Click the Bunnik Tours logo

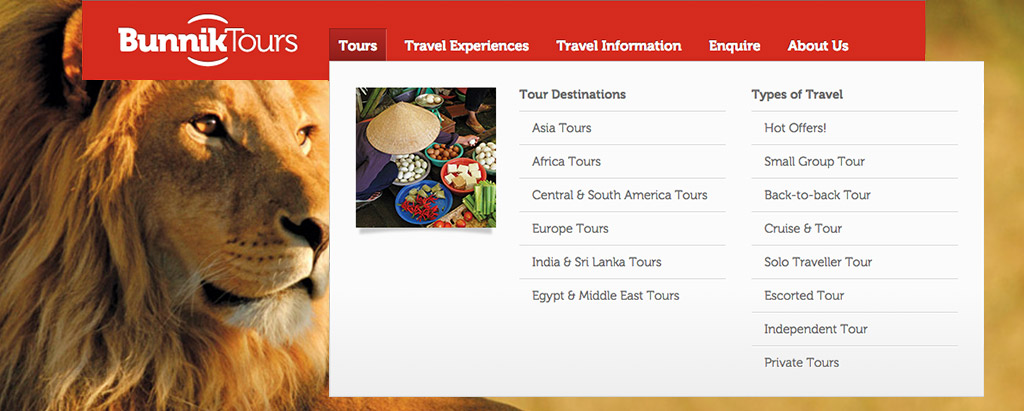point(207,41)
